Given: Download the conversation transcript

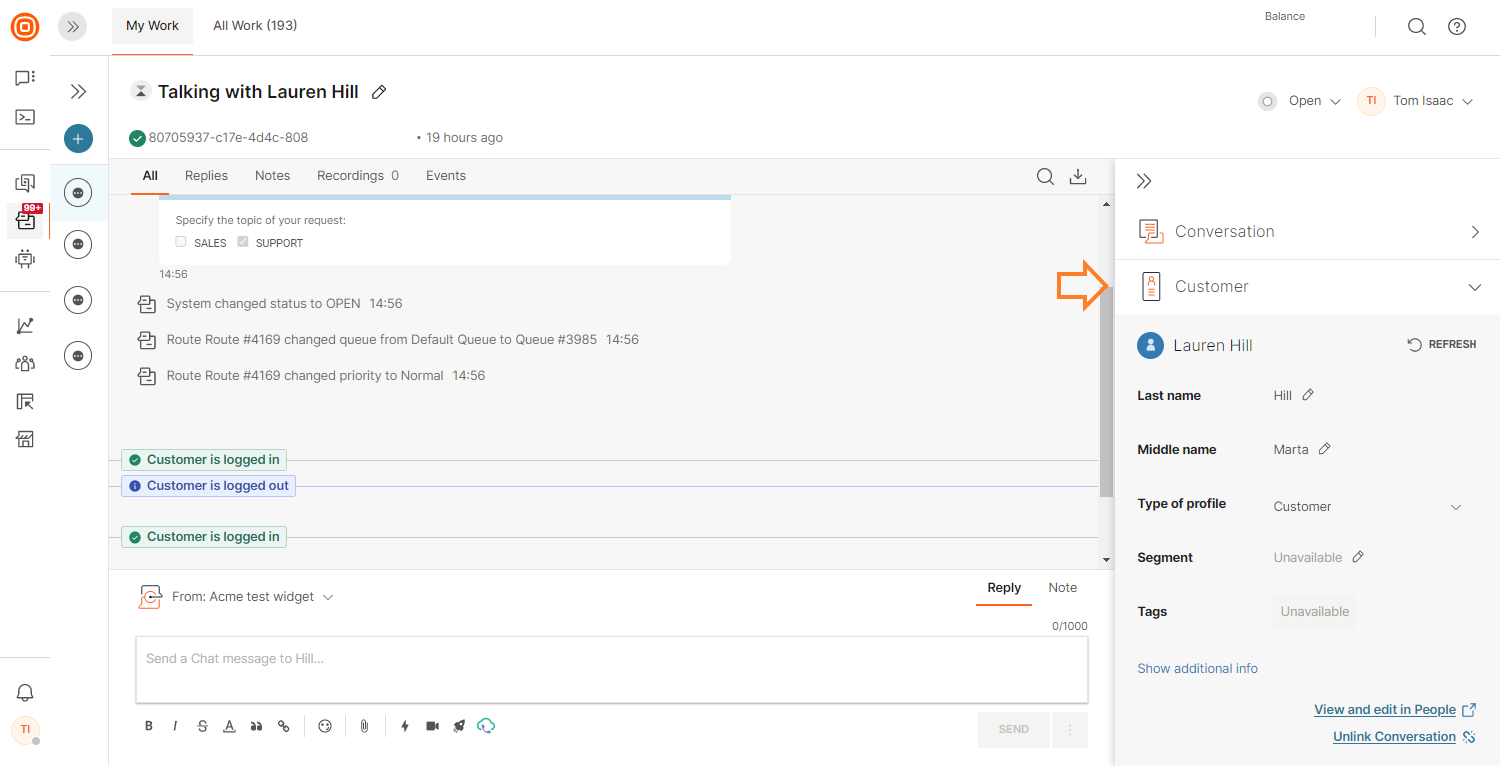Looking at the screenshot, I should pyautogui.click(x=1078, y=177).
